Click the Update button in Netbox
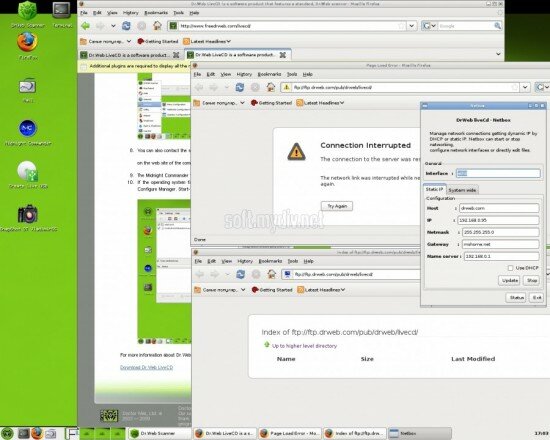550x440 pixels. [510, 280]
